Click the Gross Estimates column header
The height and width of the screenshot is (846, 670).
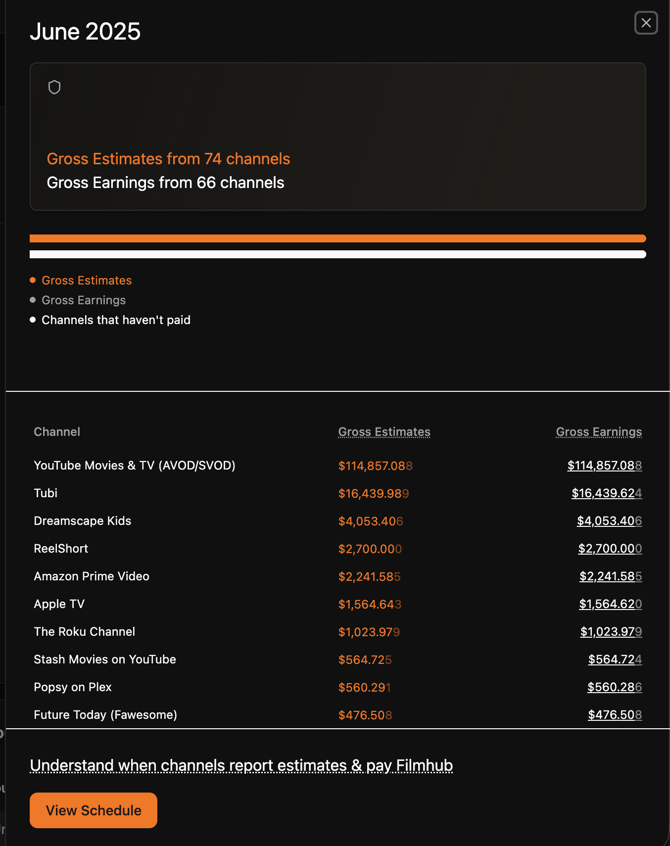pos(384,432)
